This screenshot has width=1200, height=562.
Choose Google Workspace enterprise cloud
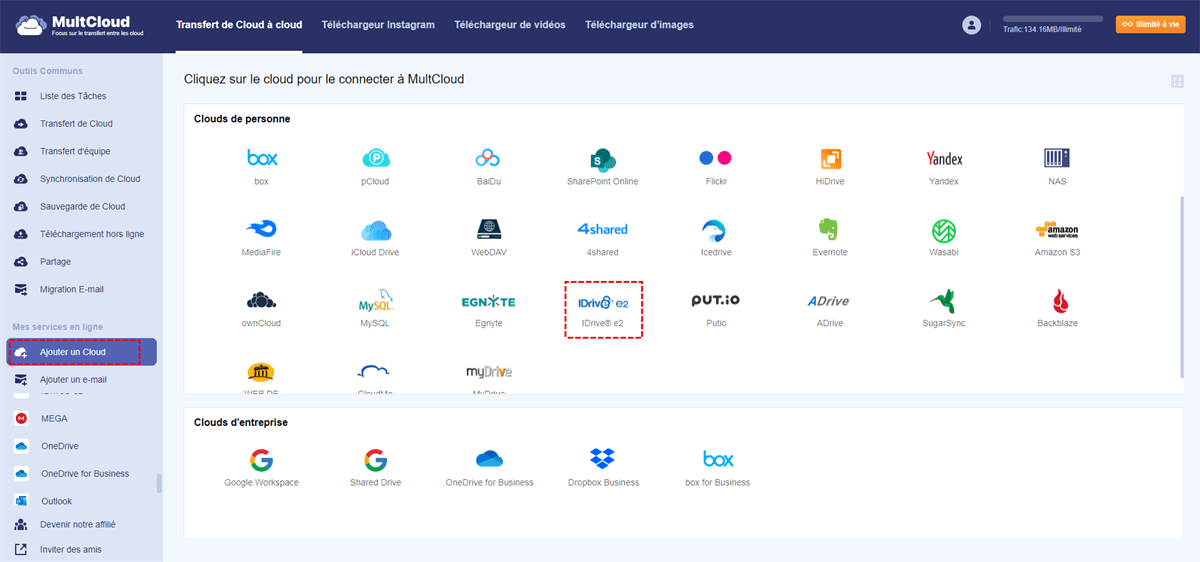(x=262, y=467)
